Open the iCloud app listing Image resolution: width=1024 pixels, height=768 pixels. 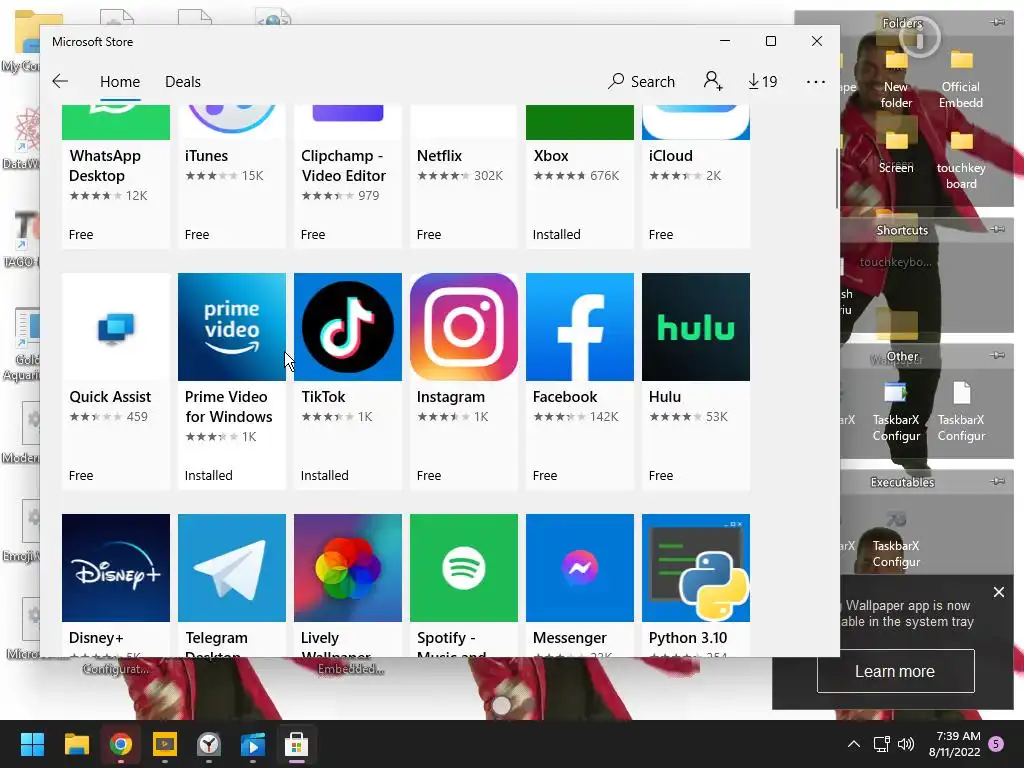tap(696, 176)
